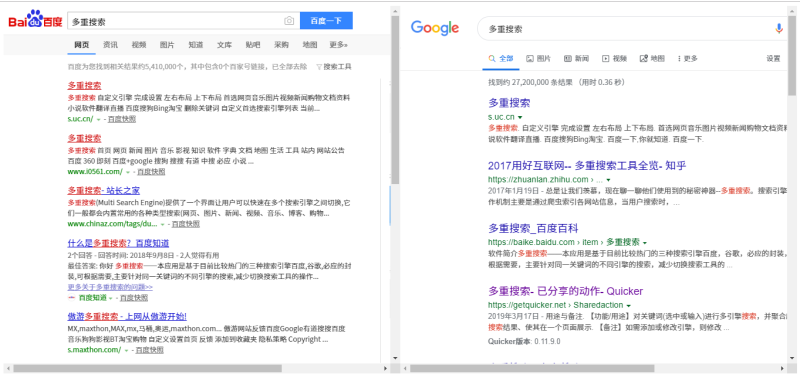Image resolution: width=800 pixels, height=374 pixels.
Task: Focus the Baidu search input box
Action: pyautogui.click(x=176, y=21)
